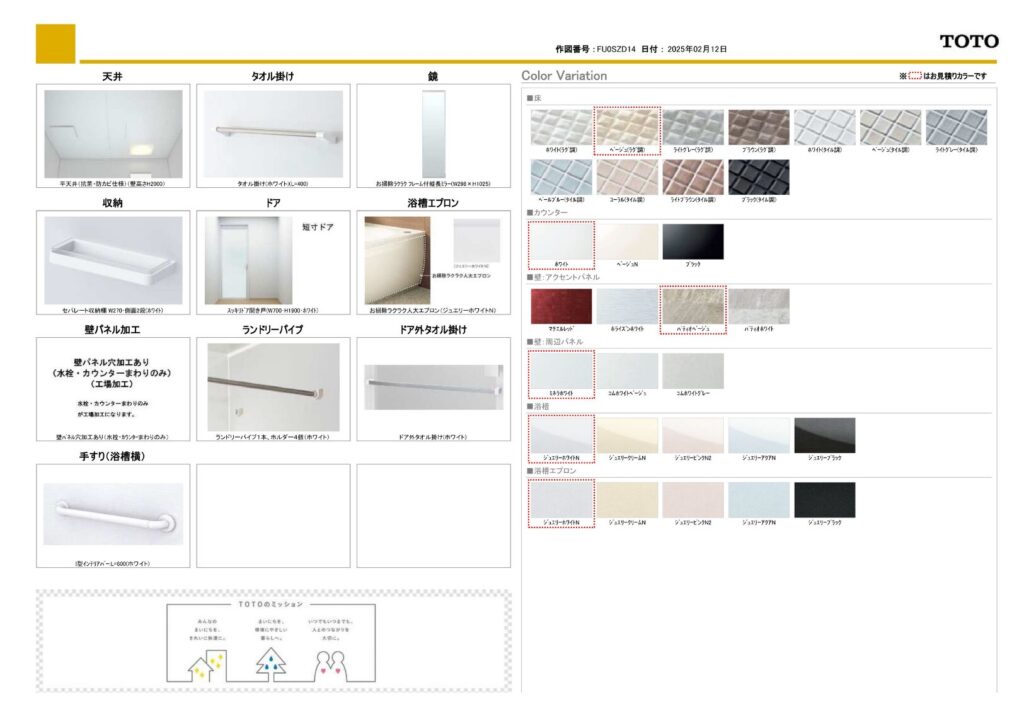Click the tree icon in the mission banner
1024x709 pixels.
click(x=270, y=661)
